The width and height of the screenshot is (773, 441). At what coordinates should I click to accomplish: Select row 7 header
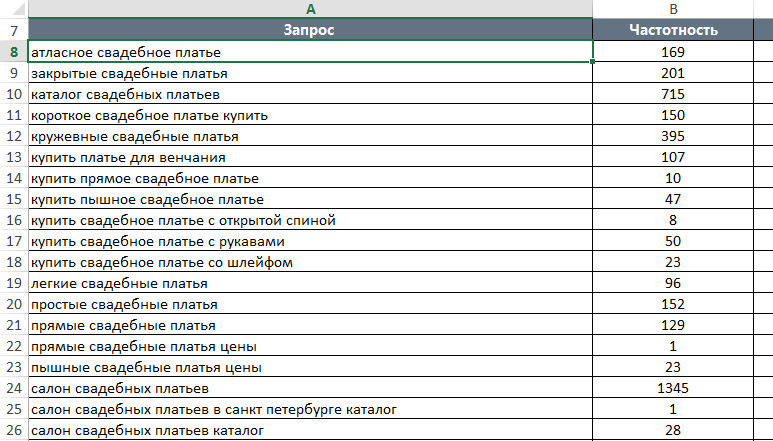[14, 31]
